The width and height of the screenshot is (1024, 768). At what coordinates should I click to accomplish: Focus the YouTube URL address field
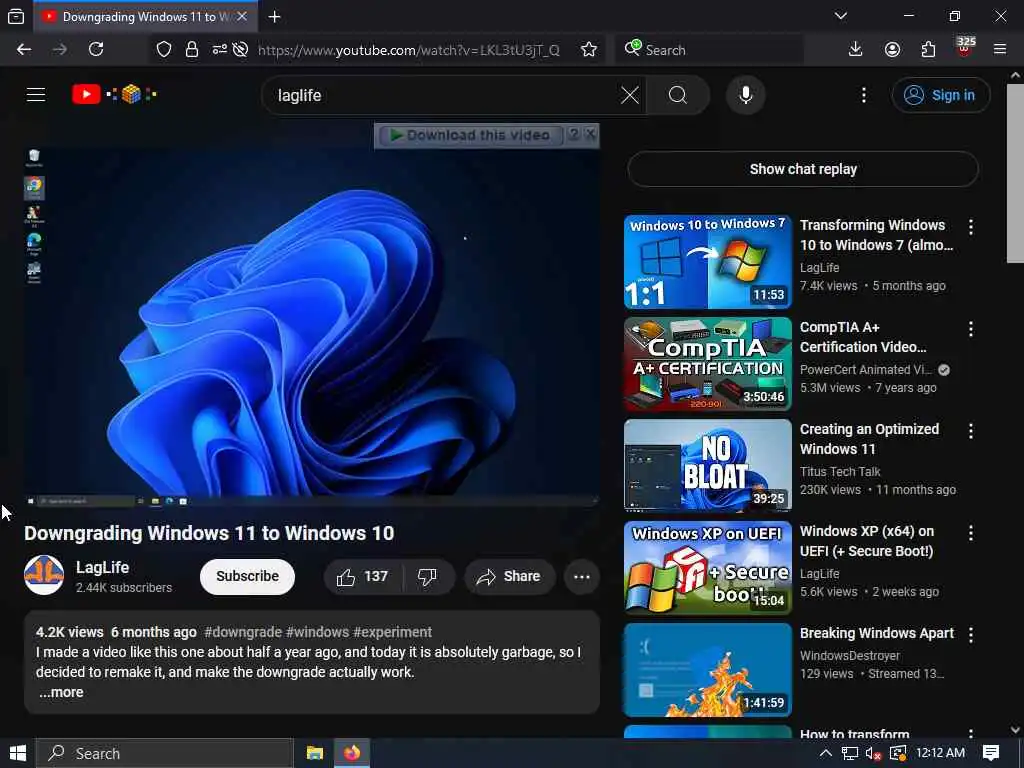tap(409, 50)
